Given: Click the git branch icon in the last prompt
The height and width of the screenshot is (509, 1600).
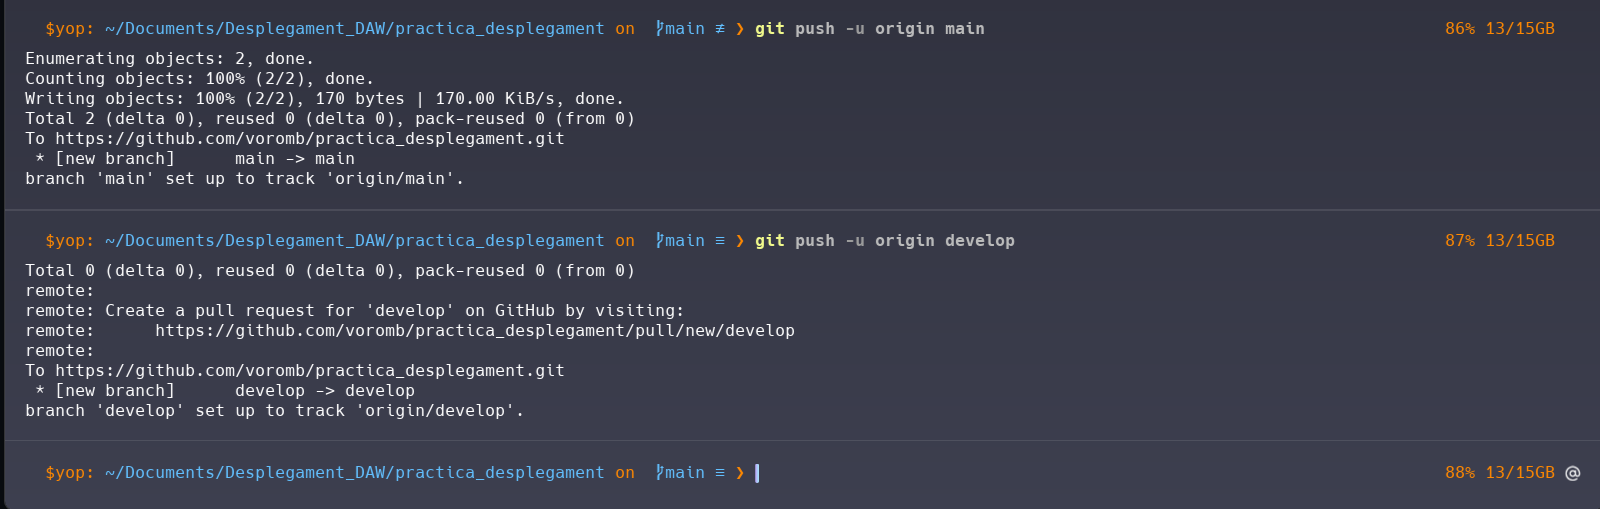Looking at the screenshot, I should point(659,473).
